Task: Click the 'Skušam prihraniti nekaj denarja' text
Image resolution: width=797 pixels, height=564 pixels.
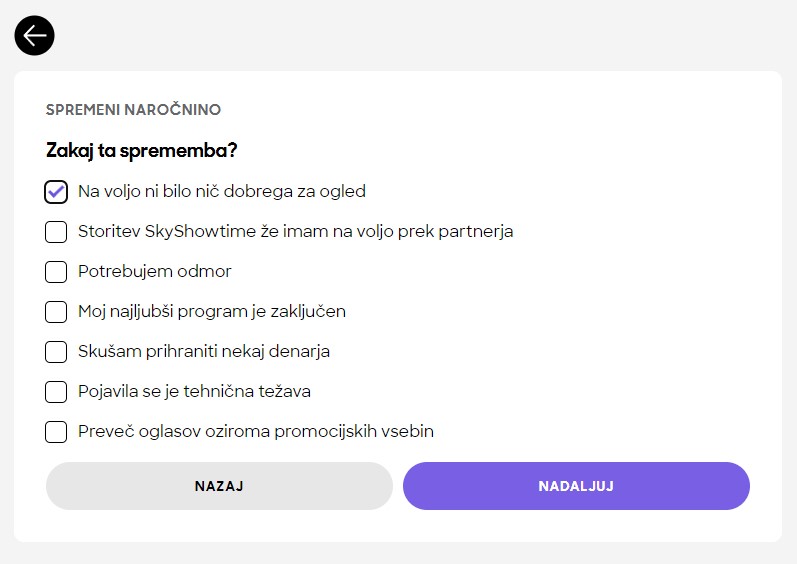Action: point(204,351)
